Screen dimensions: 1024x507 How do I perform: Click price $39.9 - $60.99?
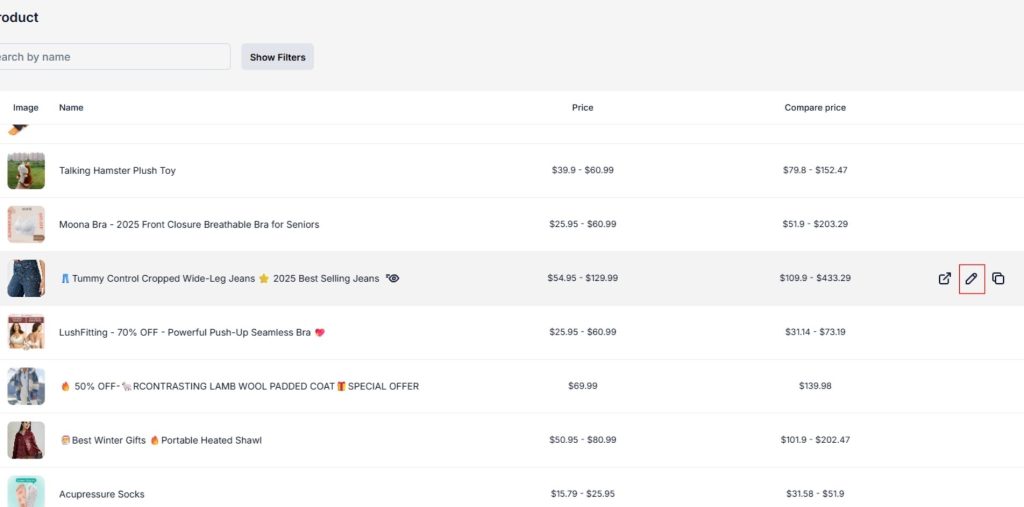click(x=583, y=171)
